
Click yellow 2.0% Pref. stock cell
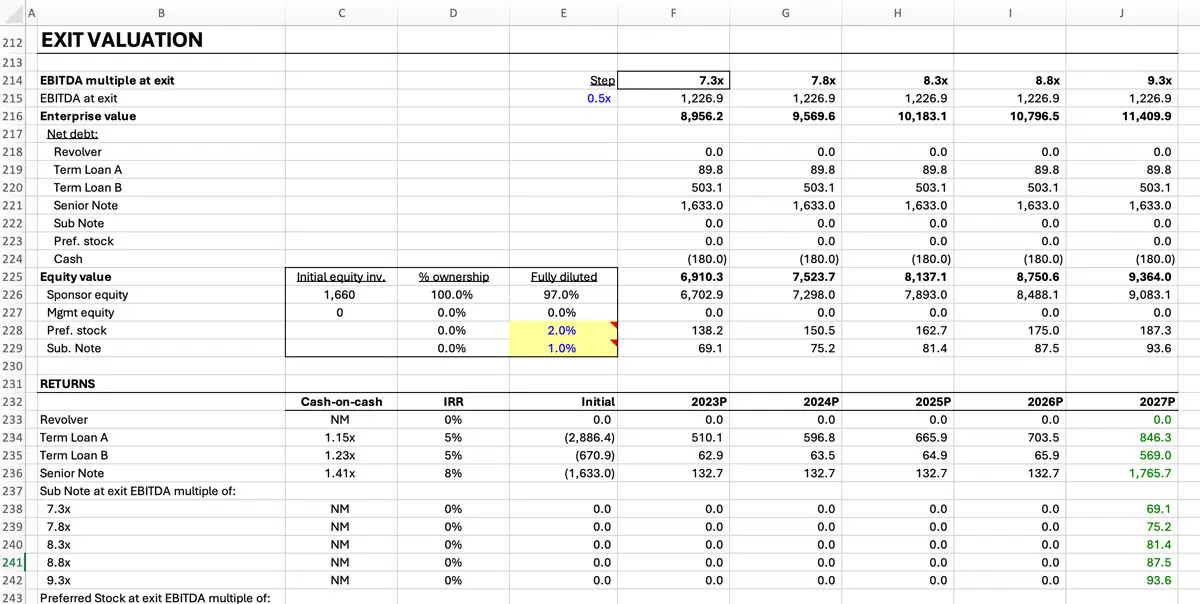(x=562, y=331)
